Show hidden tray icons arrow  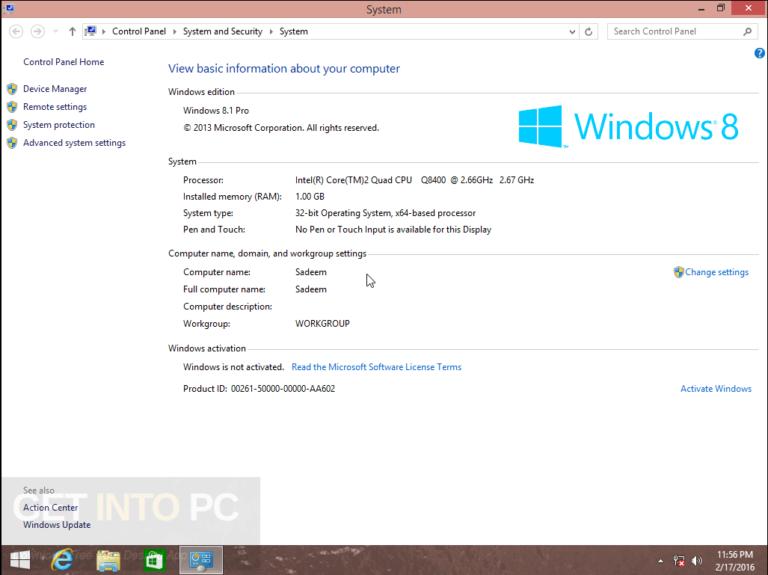click(661, 561)
